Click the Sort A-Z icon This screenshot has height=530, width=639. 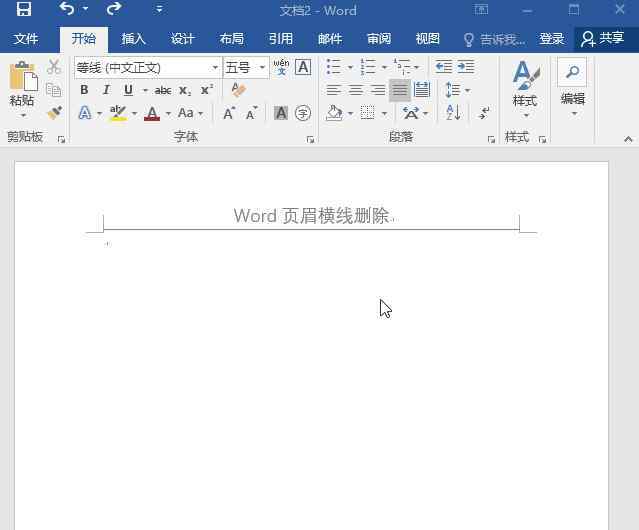[x=453, y=113]
